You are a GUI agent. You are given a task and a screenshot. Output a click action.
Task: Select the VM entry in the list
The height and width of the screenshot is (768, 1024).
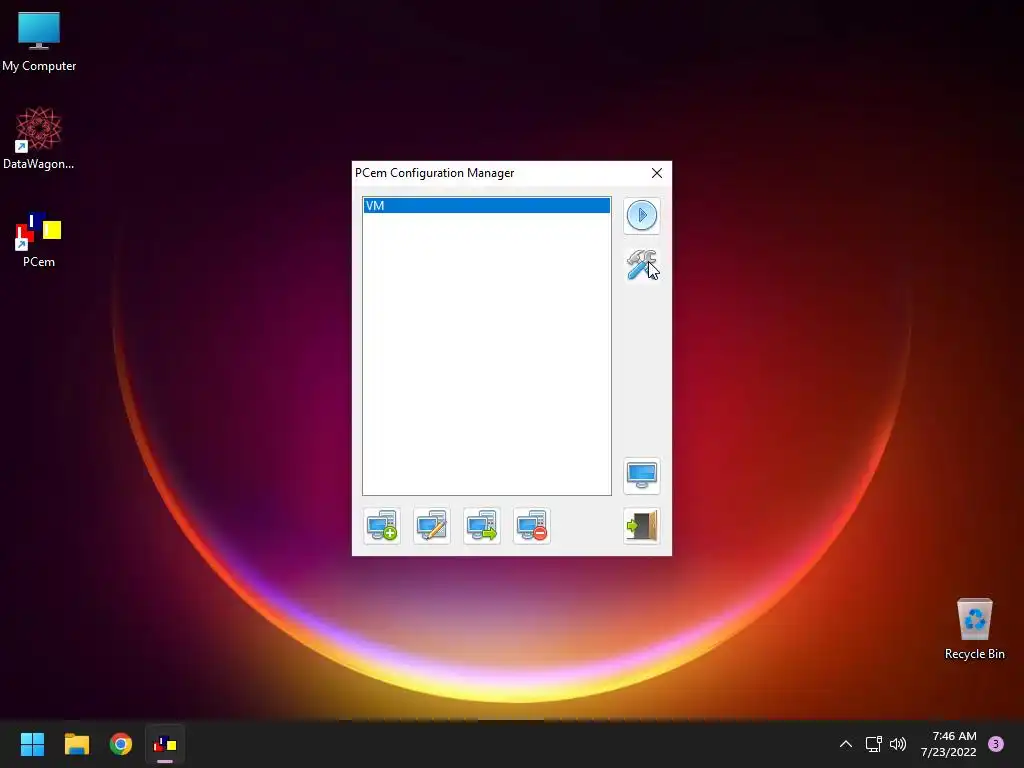pyautogui.click(x=487, y=206)
